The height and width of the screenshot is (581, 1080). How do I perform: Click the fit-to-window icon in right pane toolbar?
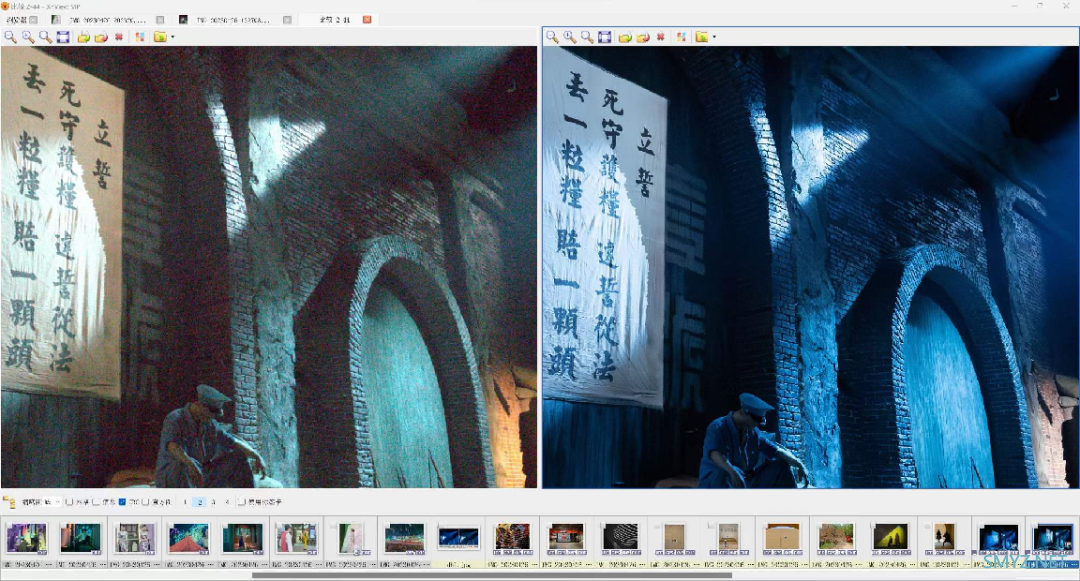coord(605,37)
